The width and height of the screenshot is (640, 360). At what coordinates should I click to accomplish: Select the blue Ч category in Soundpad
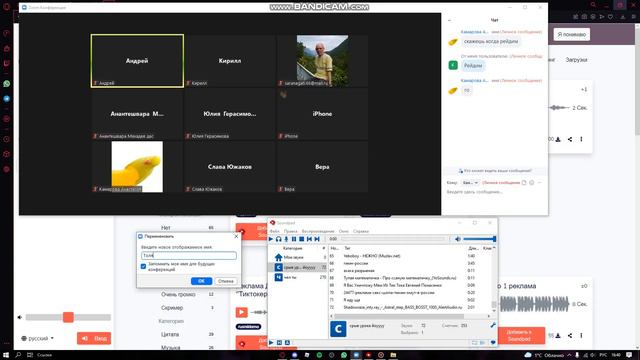click(299, 277)
